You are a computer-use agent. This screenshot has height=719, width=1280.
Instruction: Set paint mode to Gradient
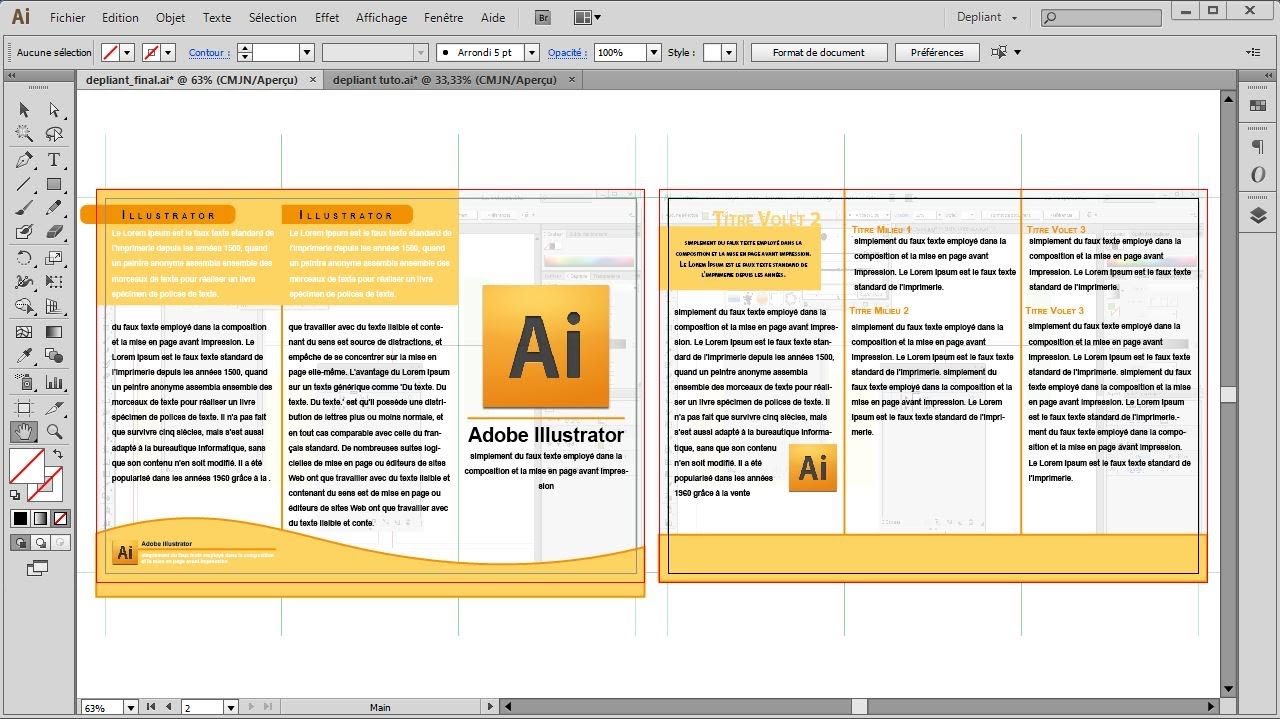coord(40,518)
